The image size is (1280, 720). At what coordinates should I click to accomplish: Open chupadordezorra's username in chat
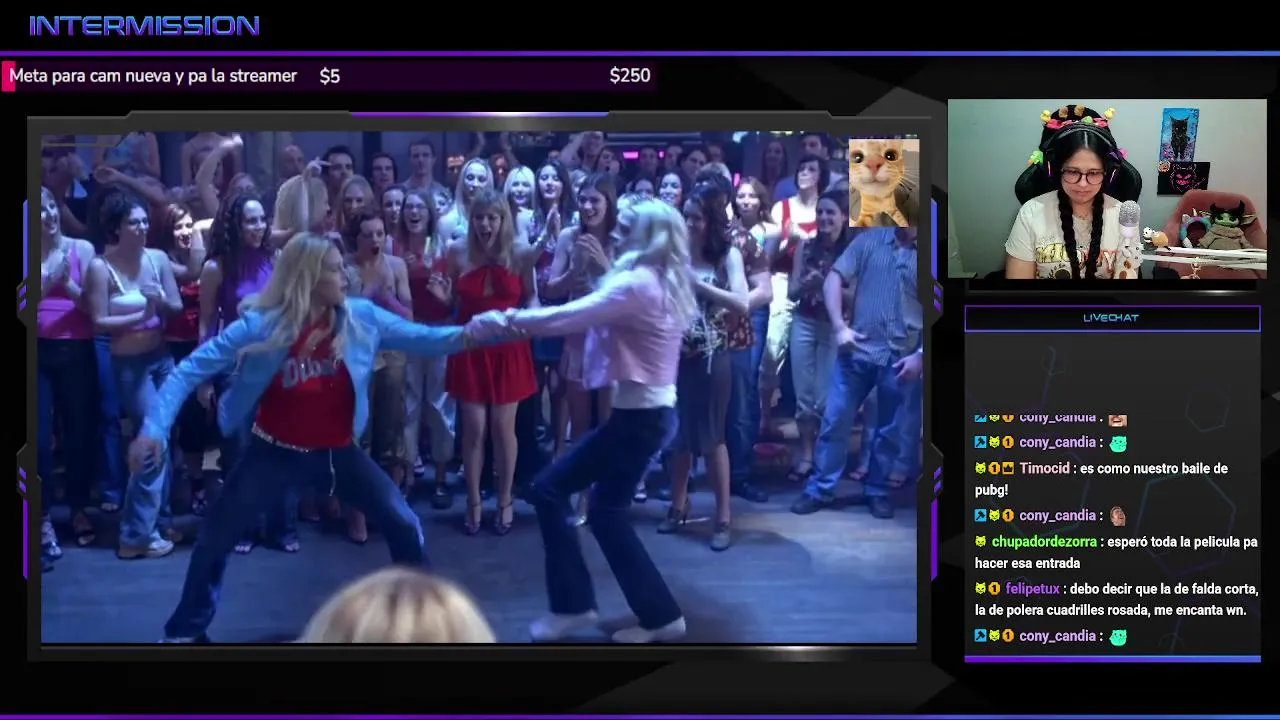tap(1045, 541)
